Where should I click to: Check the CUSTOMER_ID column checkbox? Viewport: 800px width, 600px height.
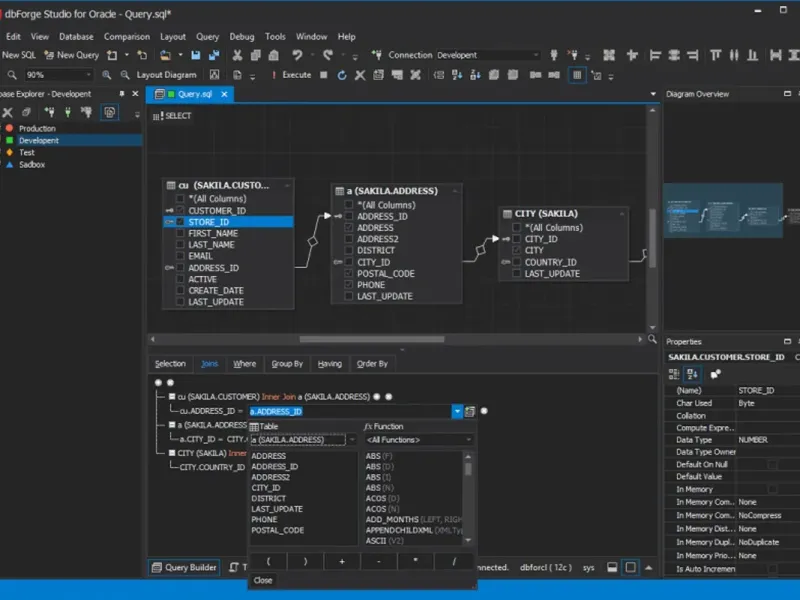click(179, 211)
